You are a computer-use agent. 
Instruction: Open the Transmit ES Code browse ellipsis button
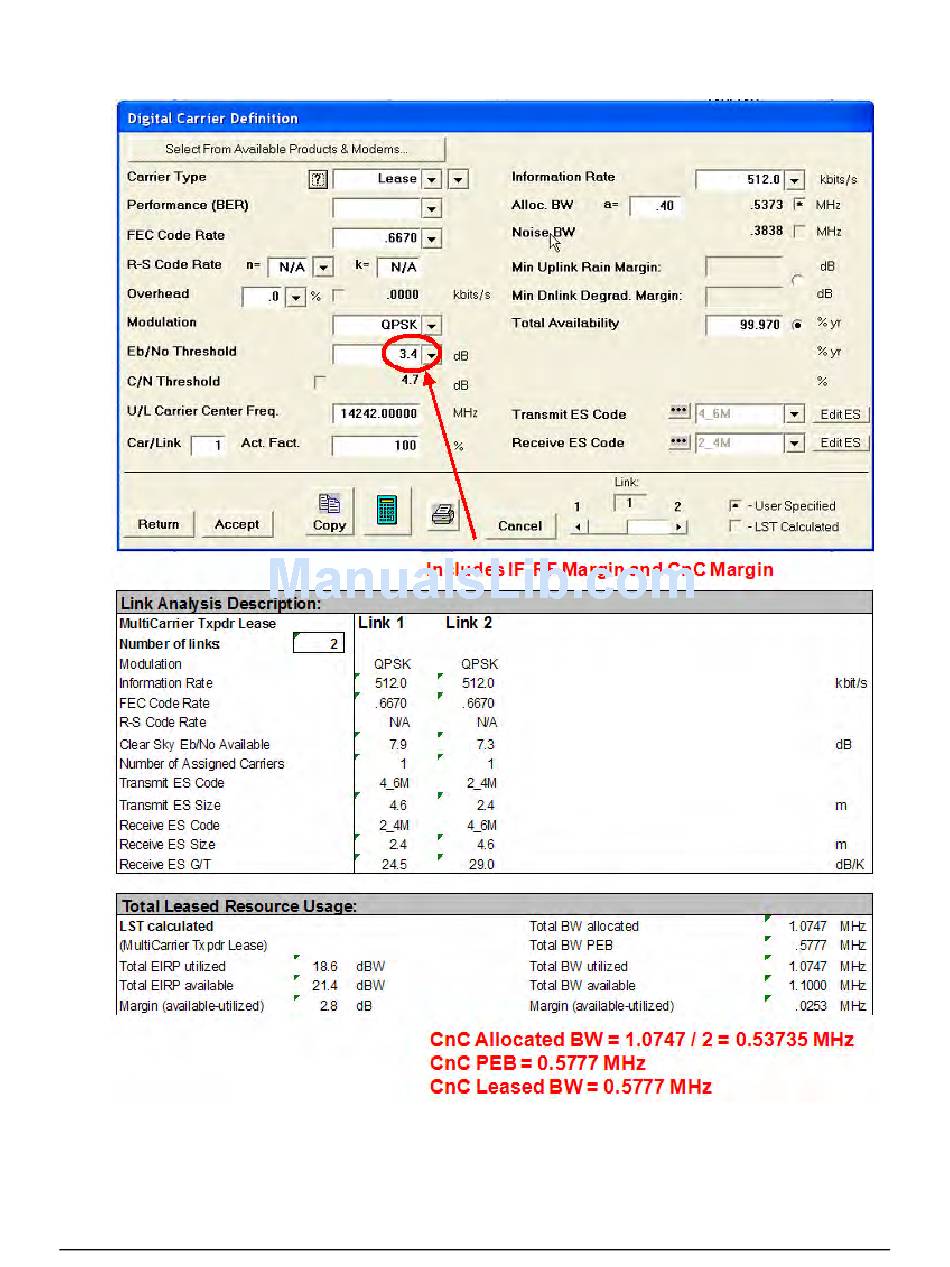[x=679, y=413]
